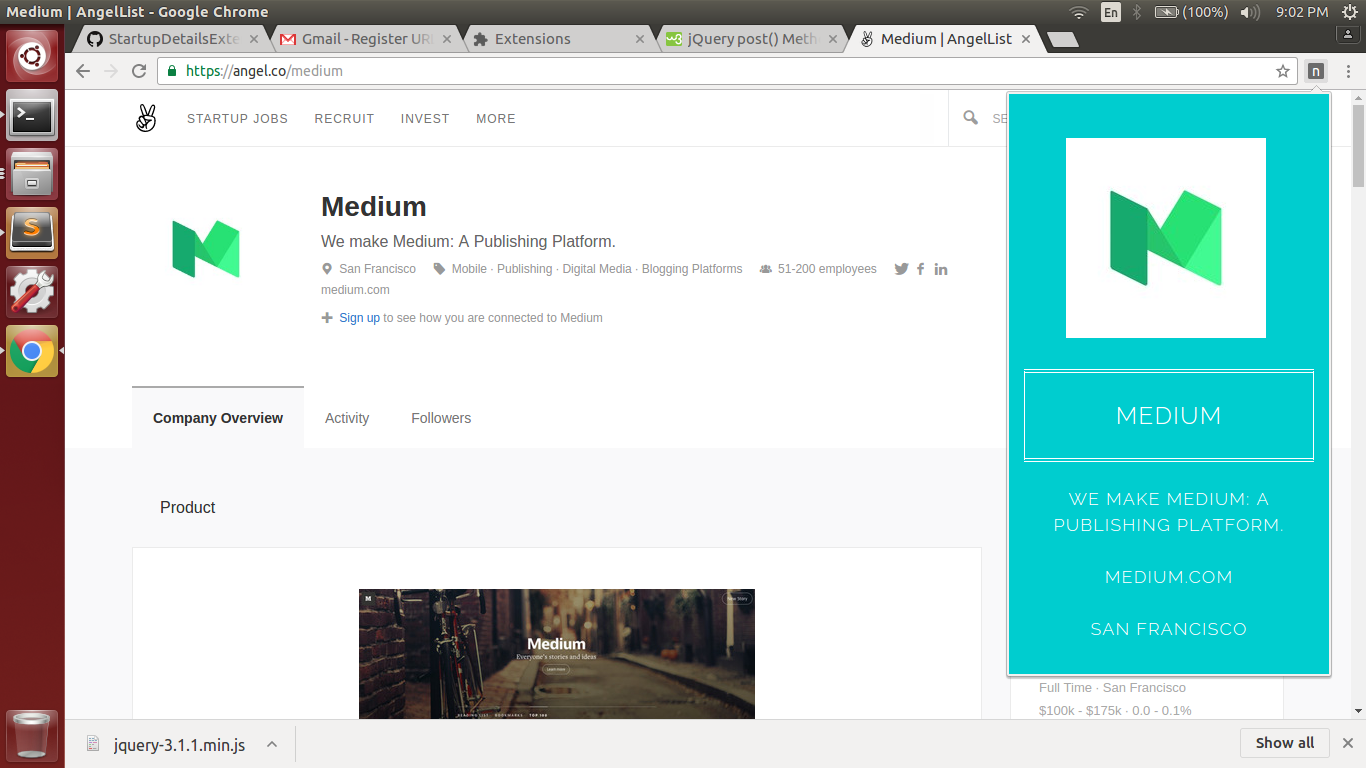The width and height of the screenshot is (1366, 768).
Task: Open INVEST in navigation
Action: click(425, 118)
